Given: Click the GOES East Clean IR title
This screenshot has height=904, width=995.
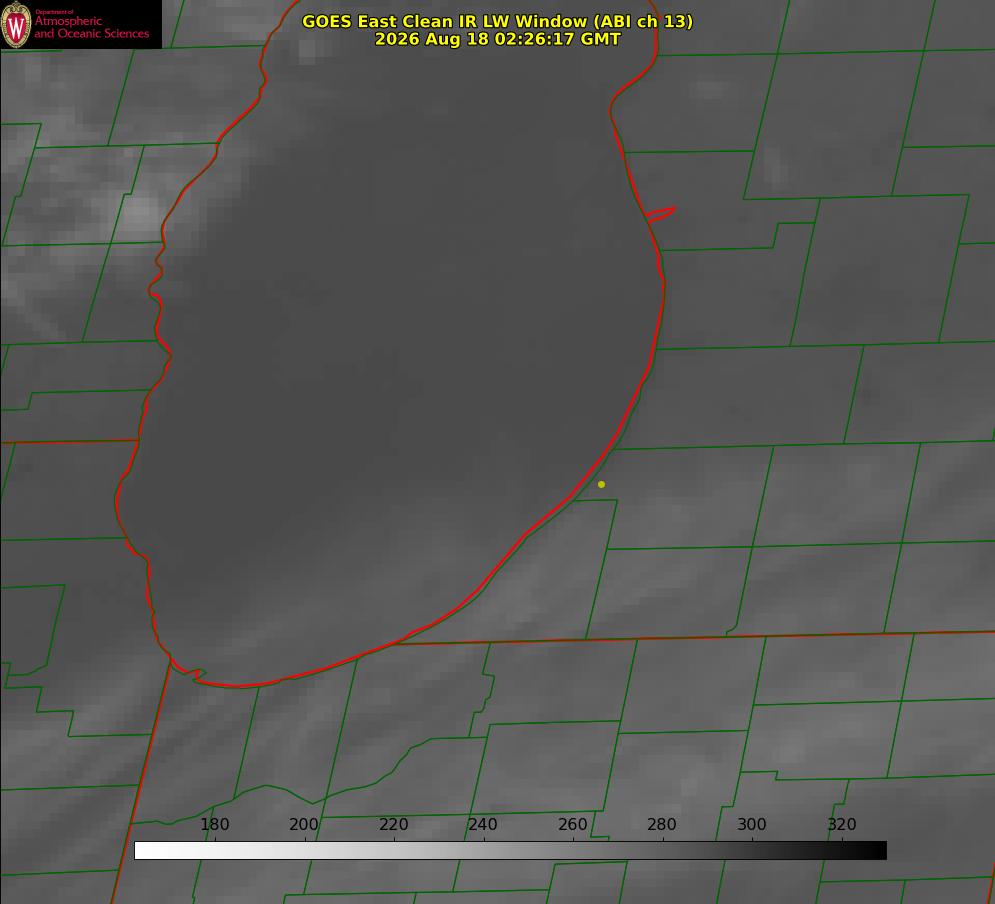Looking at the screenshot, I should (498, 21).
